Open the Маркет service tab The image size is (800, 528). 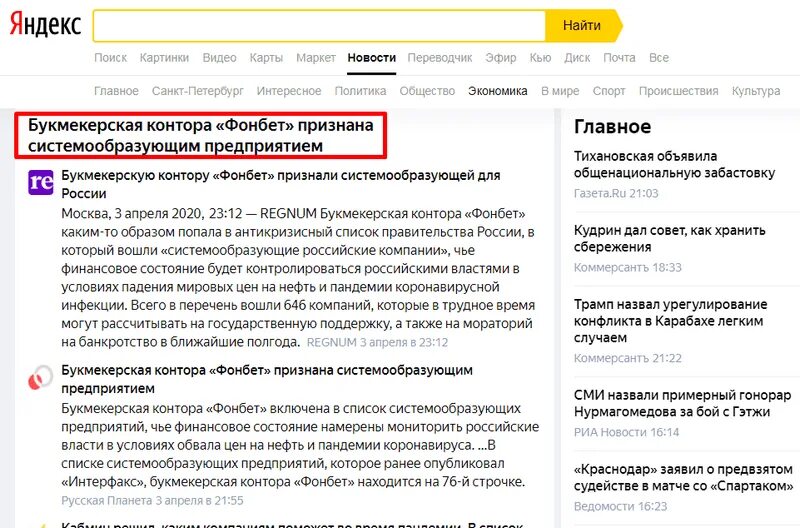click(x=316, y=58)
